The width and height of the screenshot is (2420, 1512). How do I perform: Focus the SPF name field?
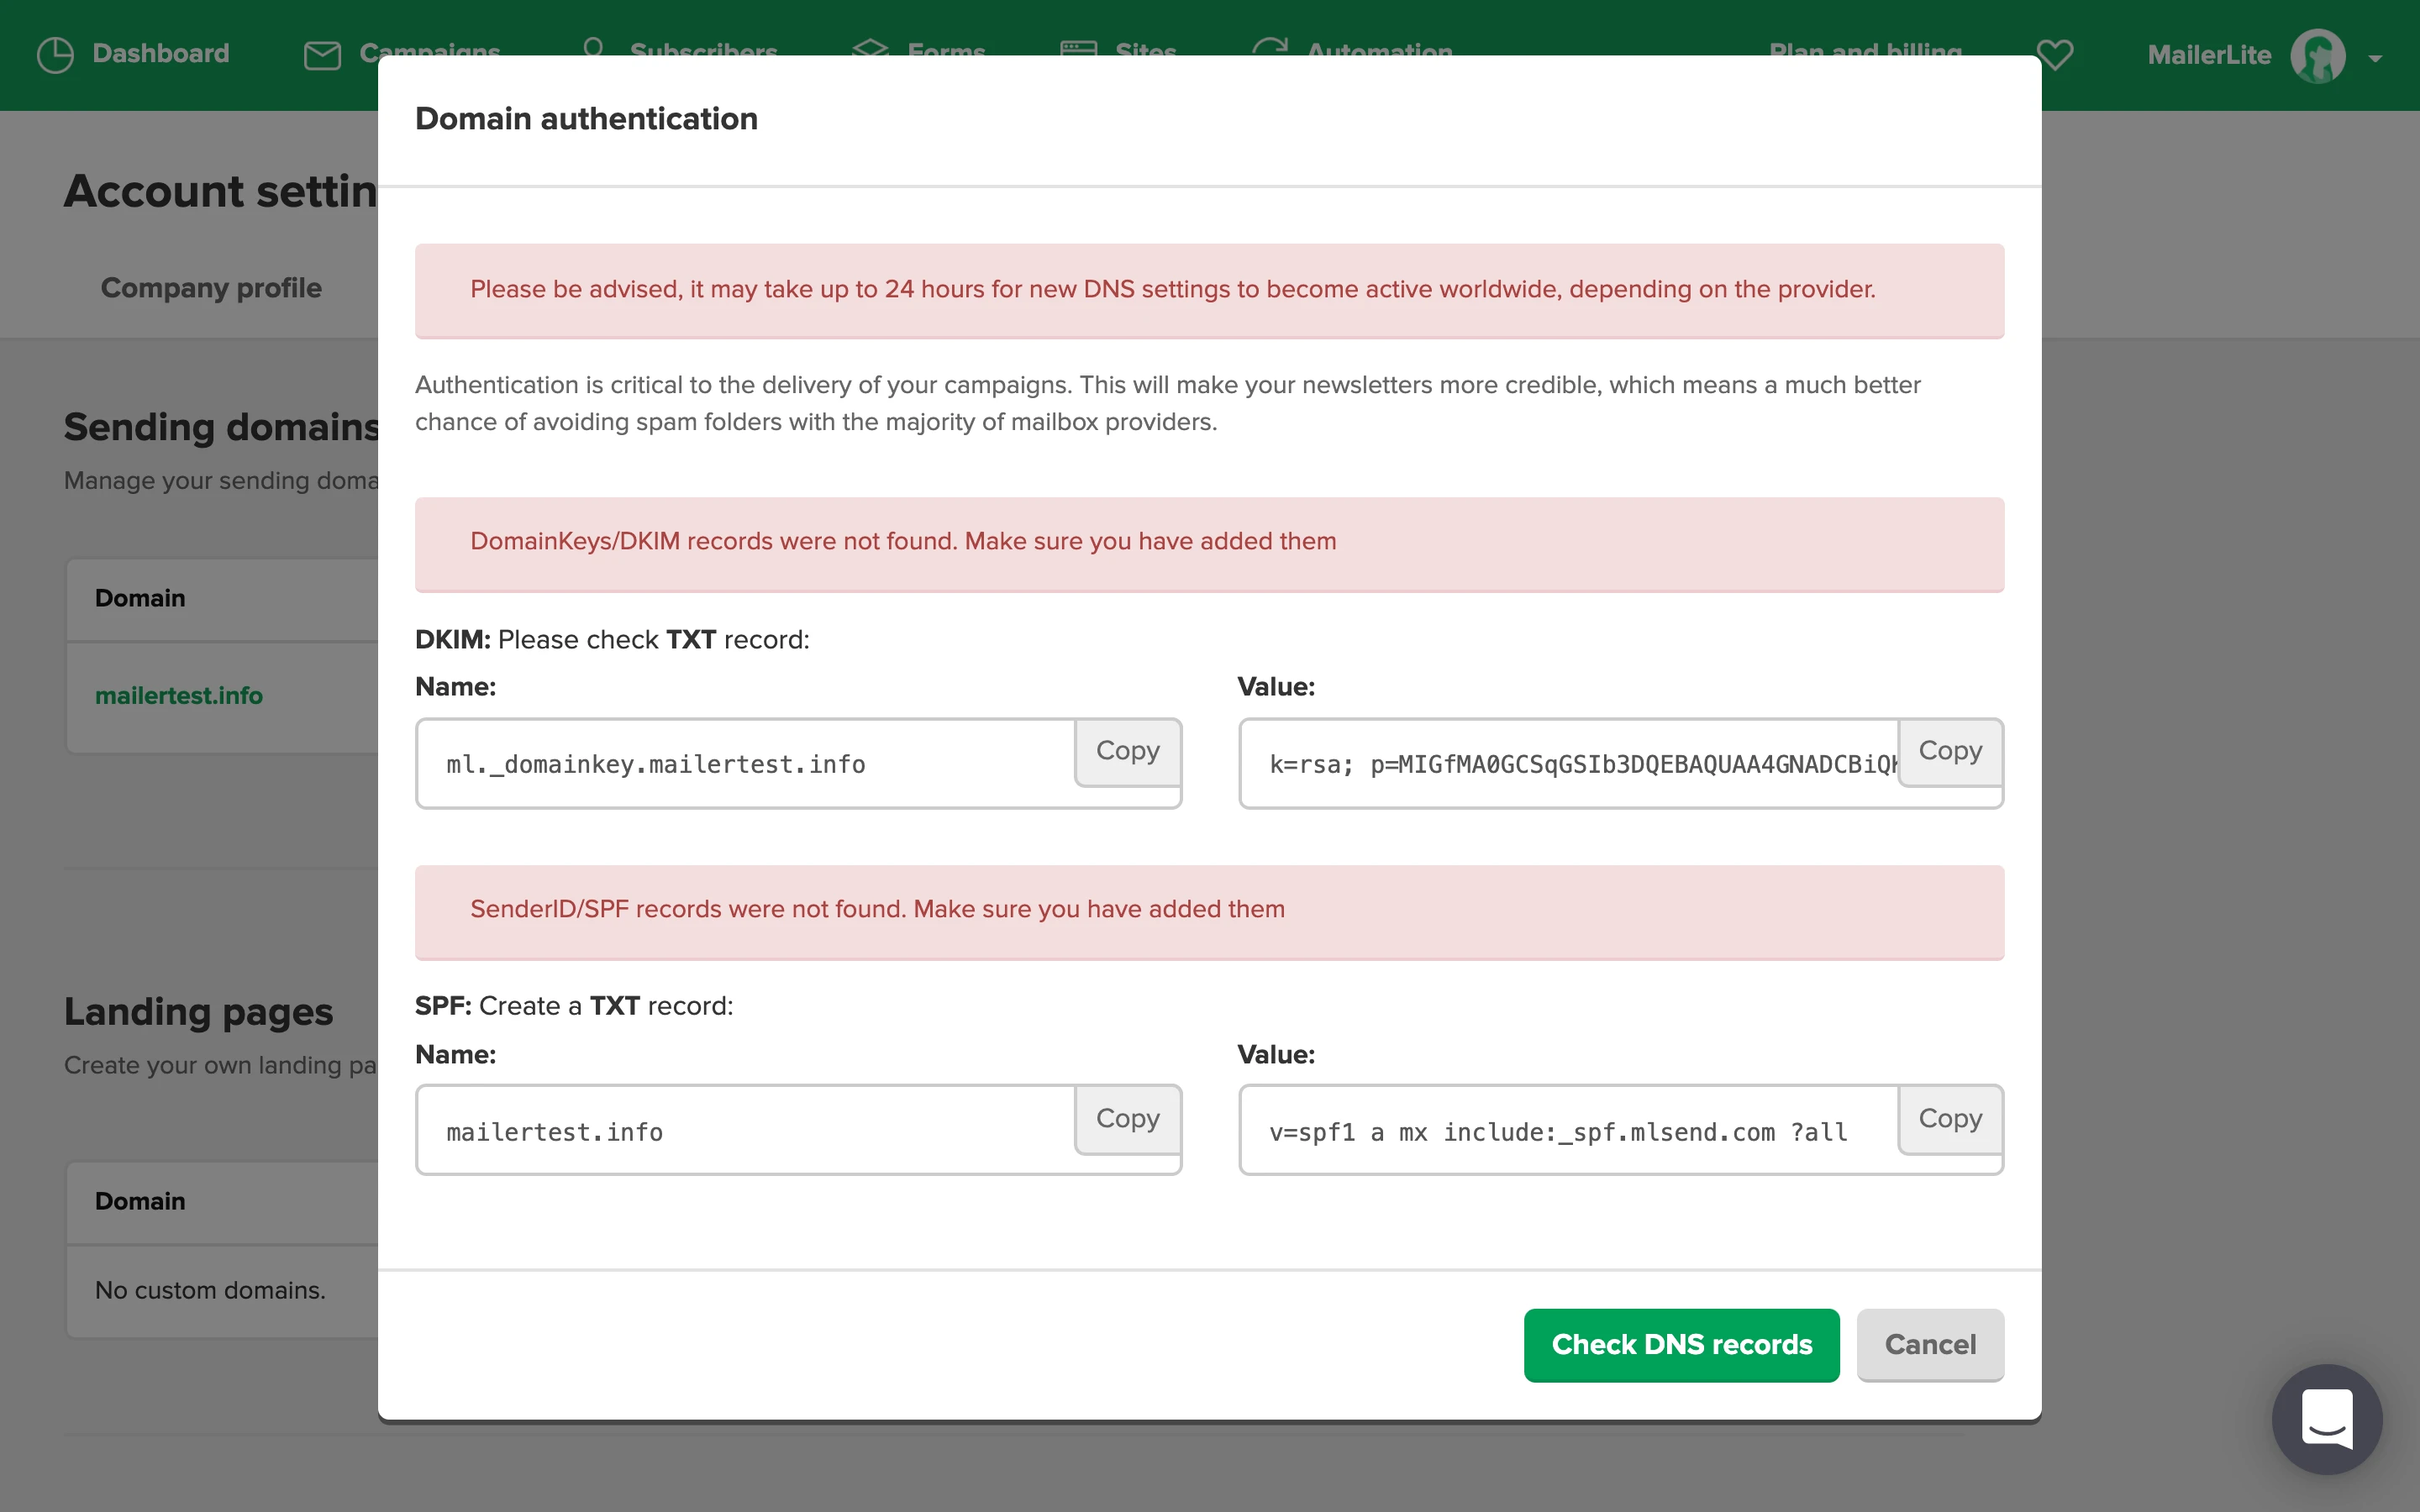(745, 1132)
